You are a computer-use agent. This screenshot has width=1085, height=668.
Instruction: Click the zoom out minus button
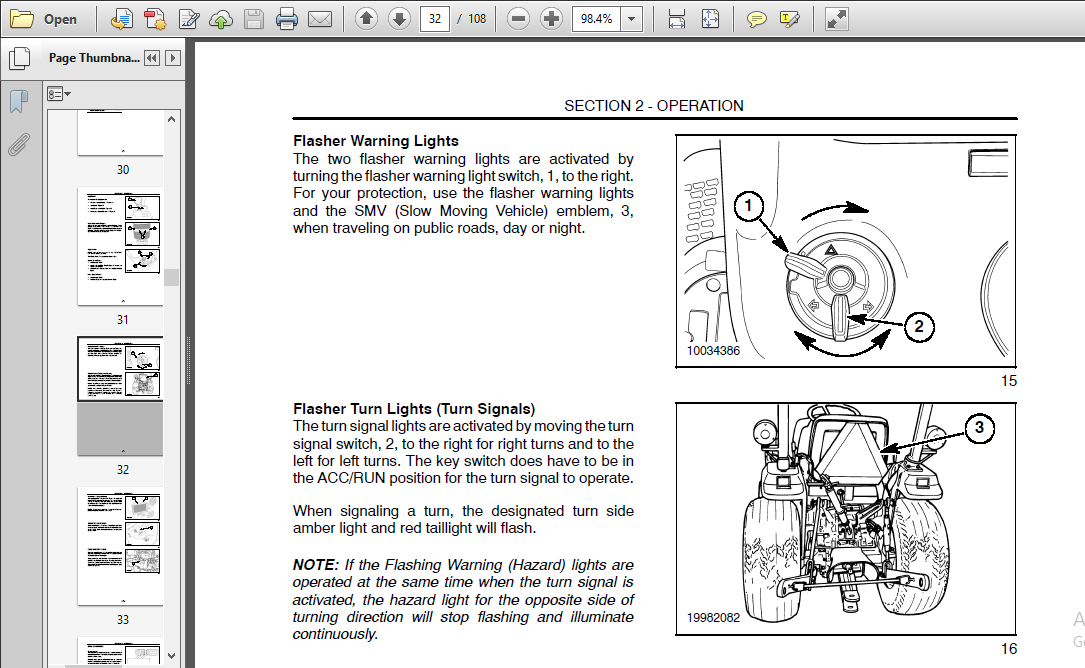(518, 19)
